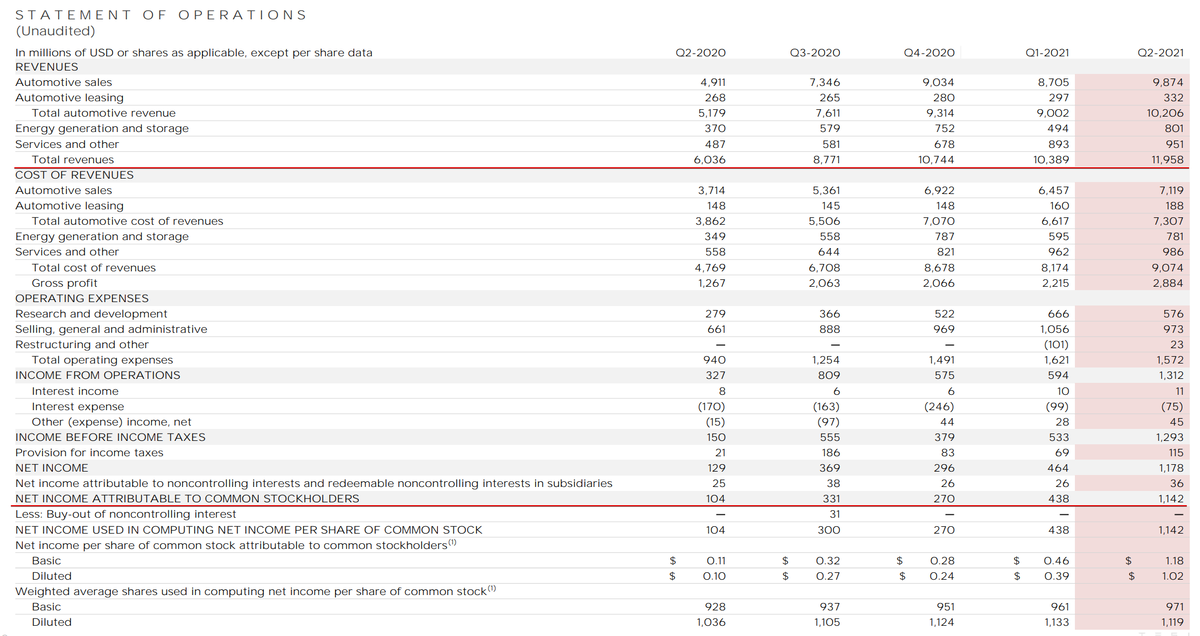This screenshot has width=1200, height=636.
Task: Select Q3-2020 buy-out value 31
Action: coord(834,514)
